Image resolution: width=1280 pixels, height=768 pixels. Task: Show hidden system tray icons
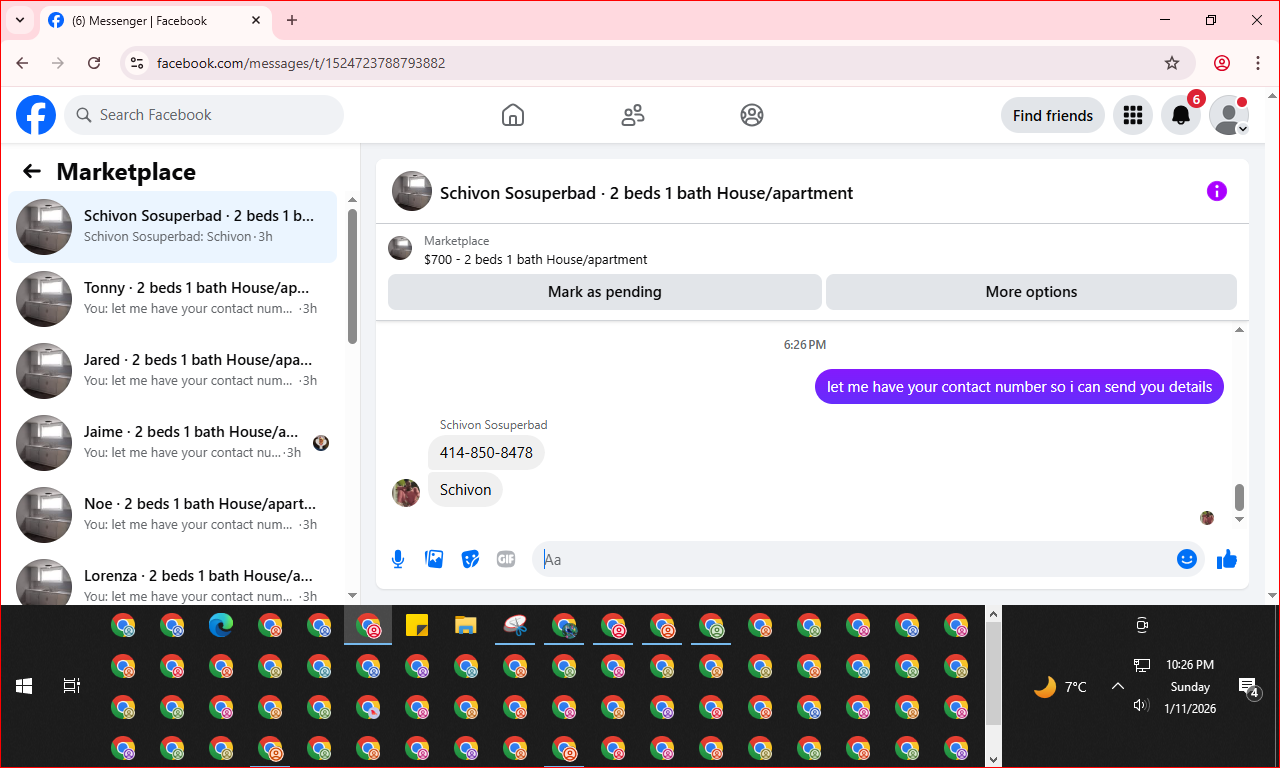click(x=1118, y=686)
